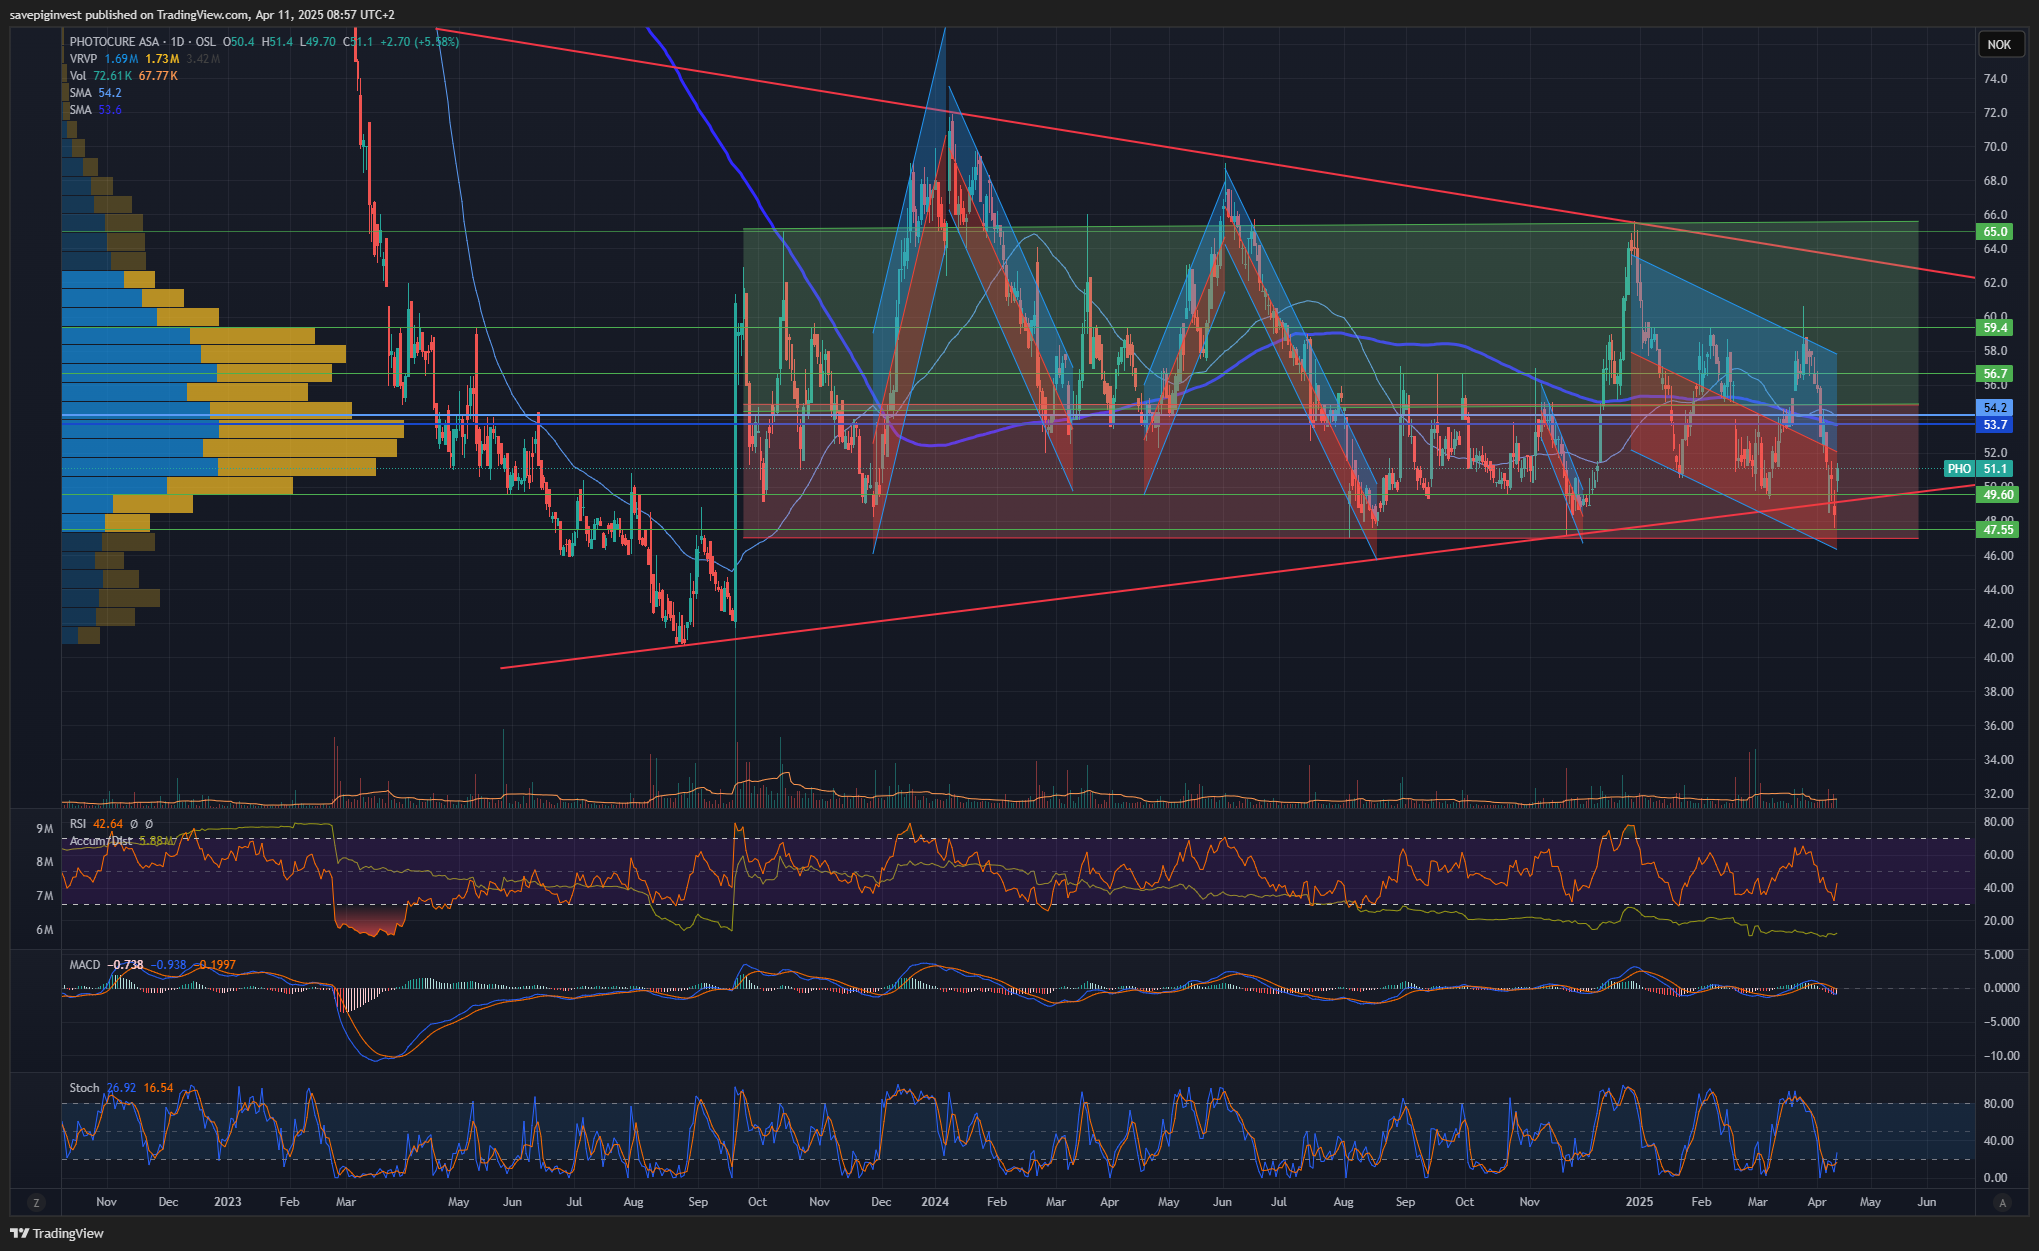
Task: Click the 2025 label on the time axis
Action: [x=1639, y=1202]
